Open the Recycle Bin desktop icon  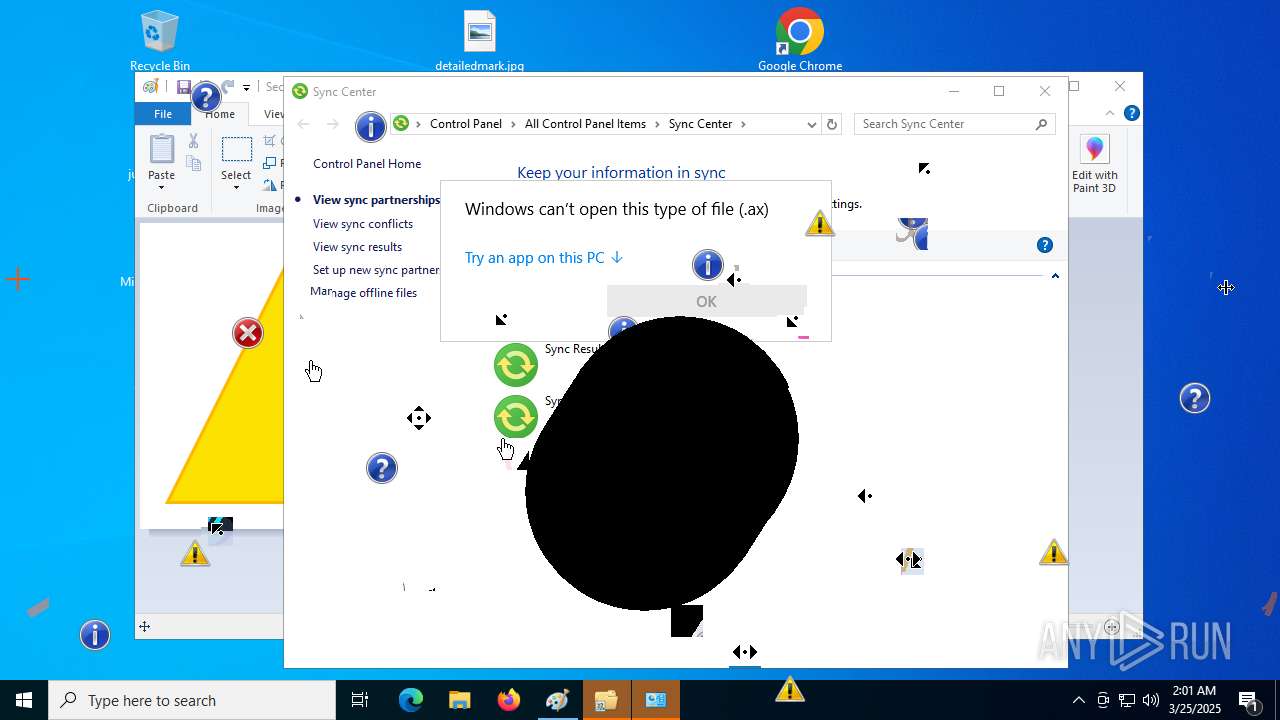[160, 41]
